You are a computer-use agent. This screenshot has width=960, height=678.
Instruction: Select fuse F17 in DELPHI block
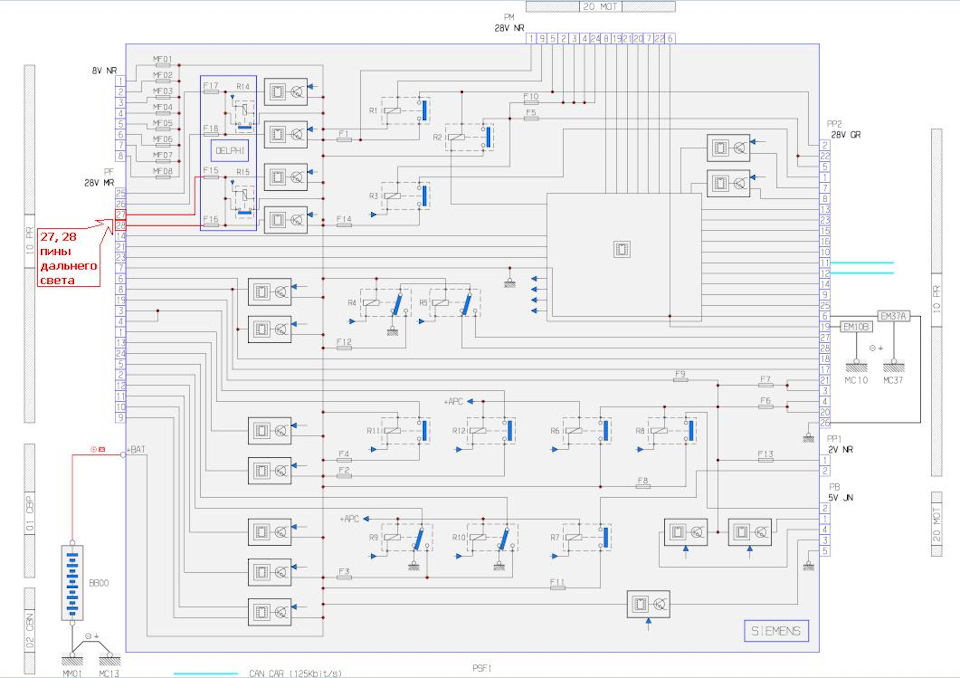(x=211, y=92)
